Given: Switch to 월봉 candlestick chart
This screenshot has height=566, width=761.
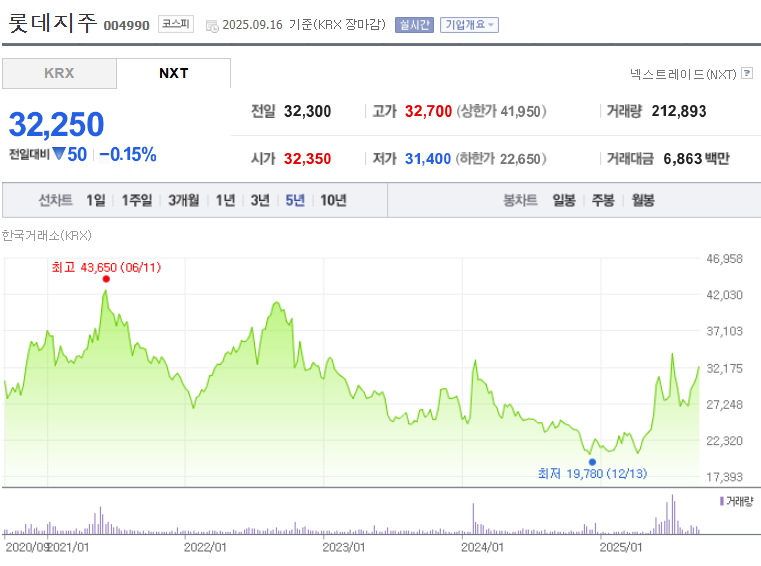Looking at the screenshot, I should (643, 200).
